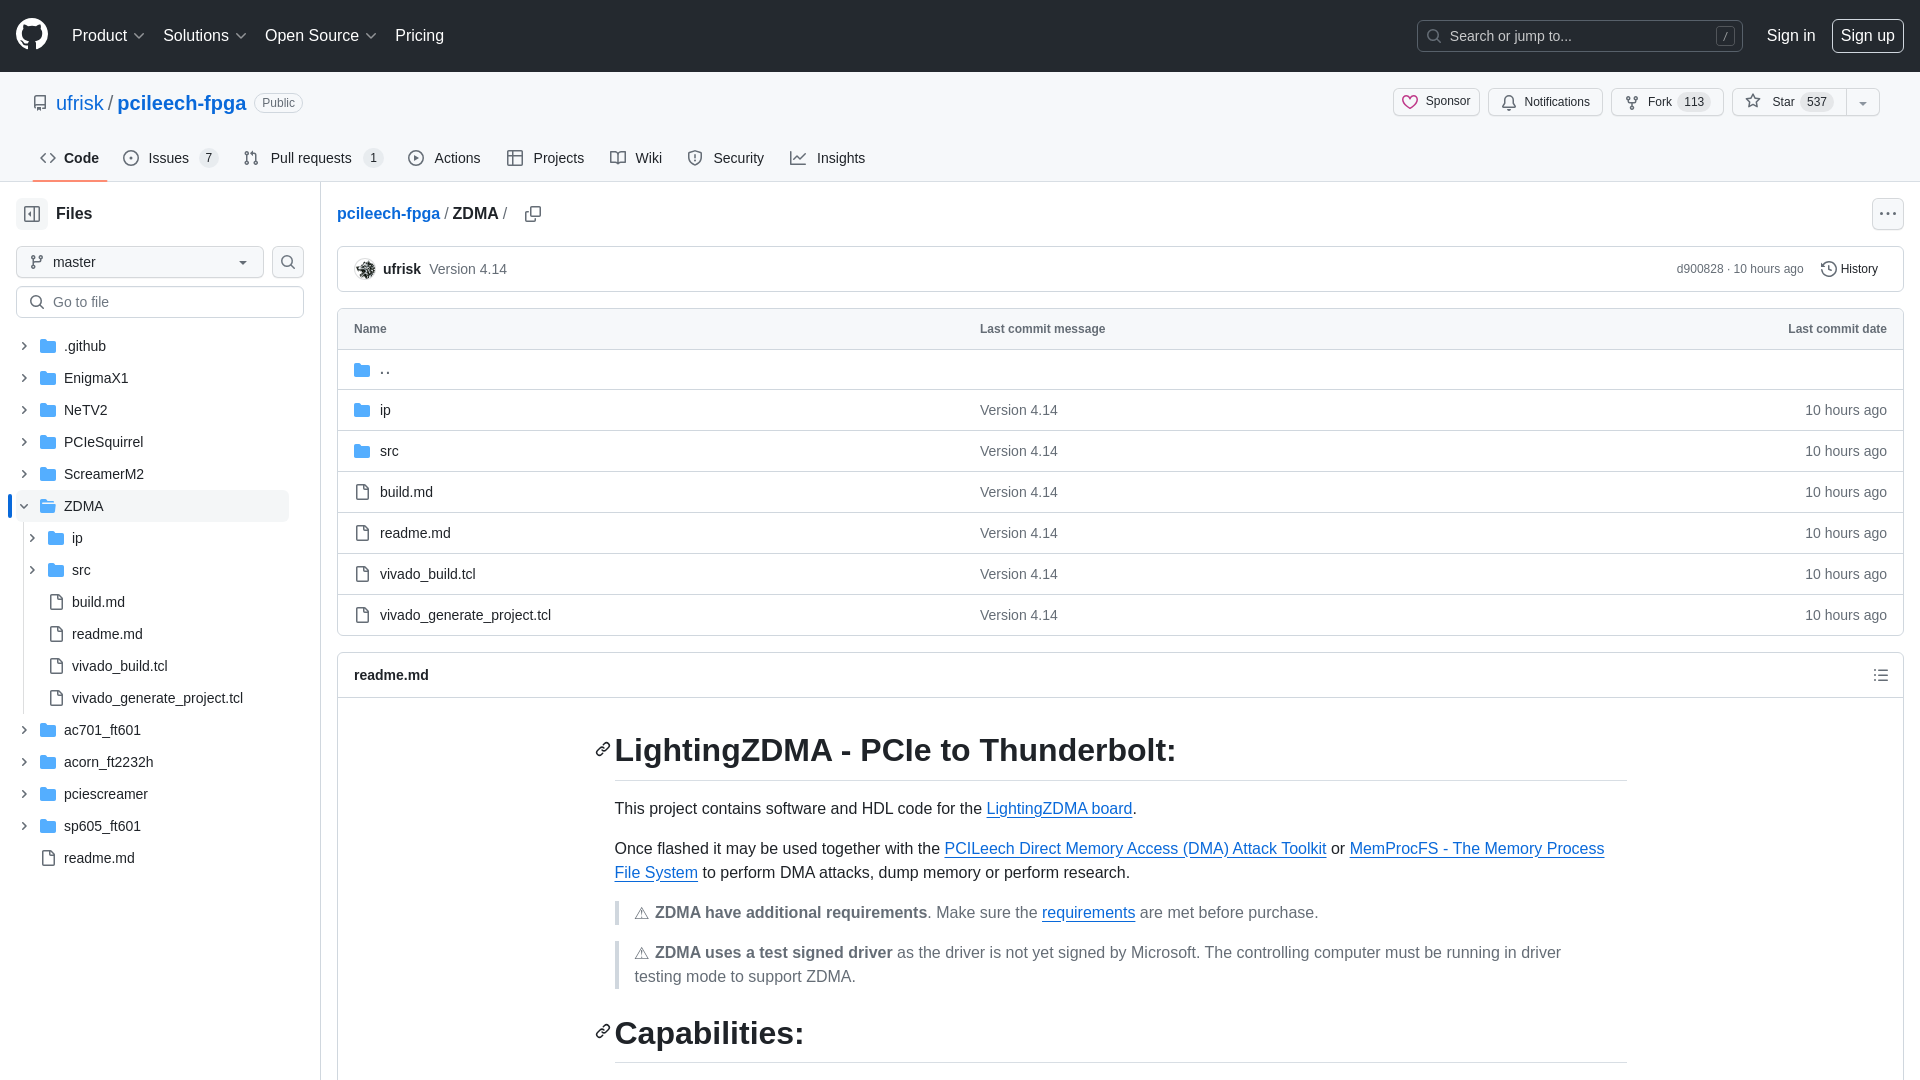Switch to the Security tab
The width and height of the screenshot is (1920, 1080).
(725, 158)
